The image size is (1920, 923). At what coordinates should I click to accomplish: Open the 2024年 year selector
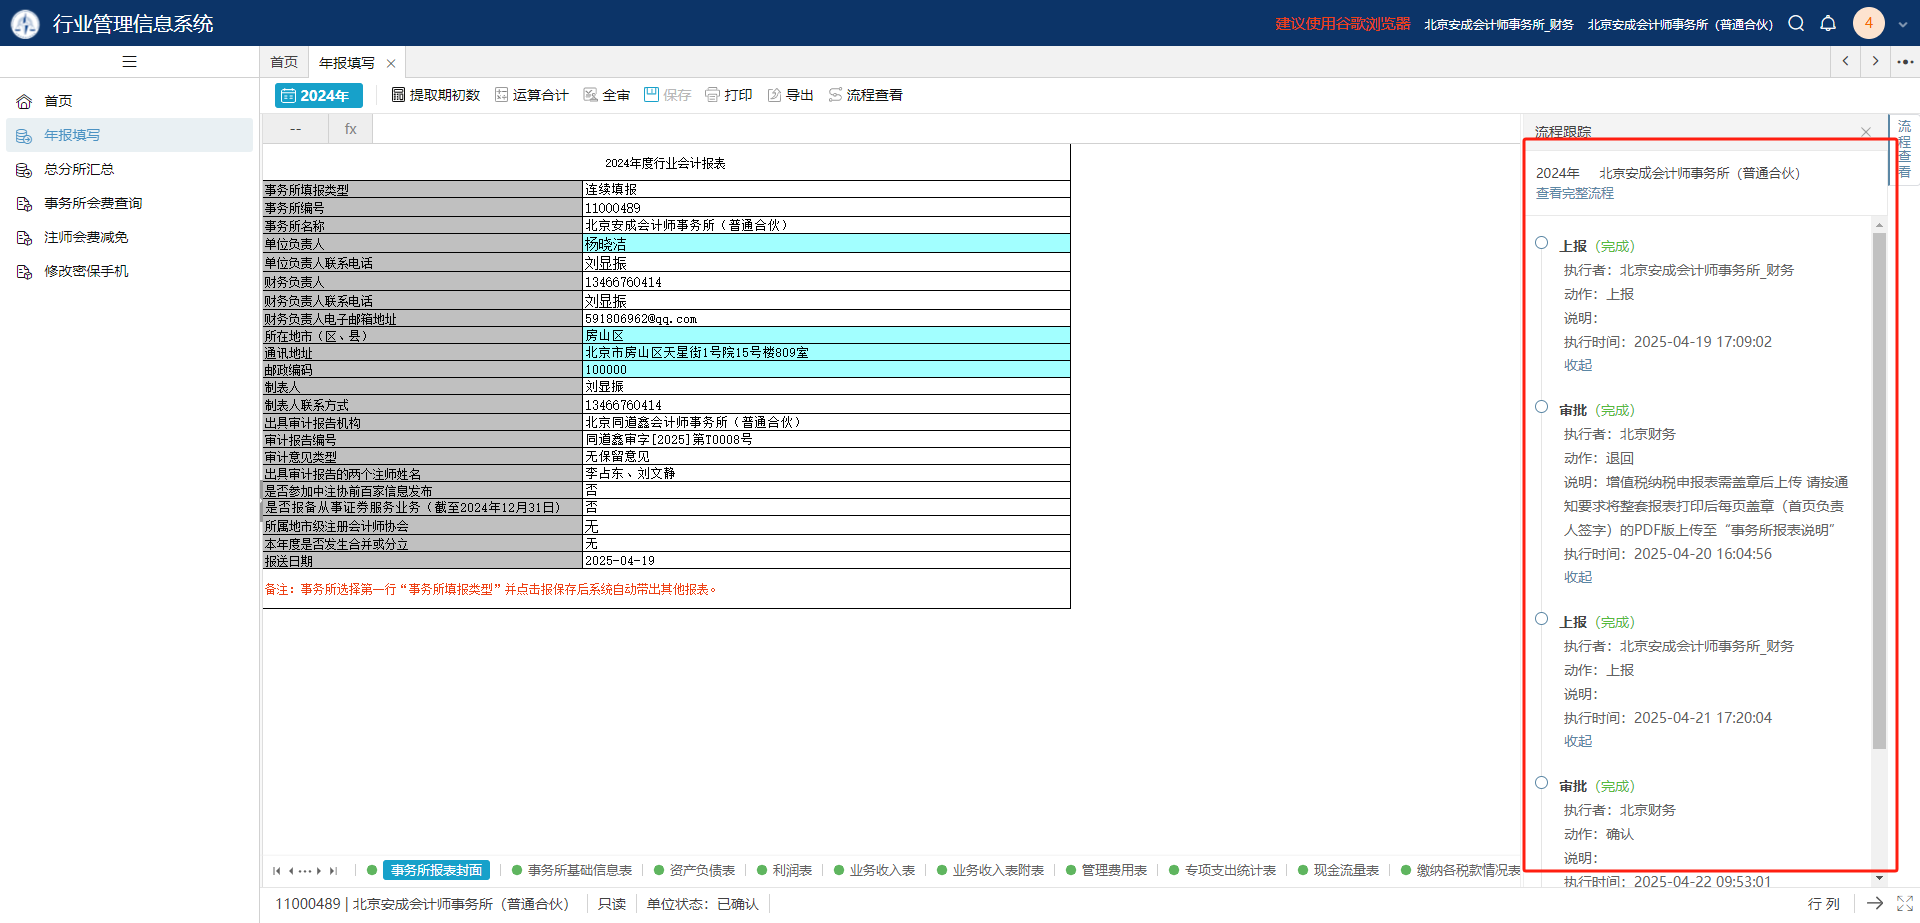click(x=318, y=96)
